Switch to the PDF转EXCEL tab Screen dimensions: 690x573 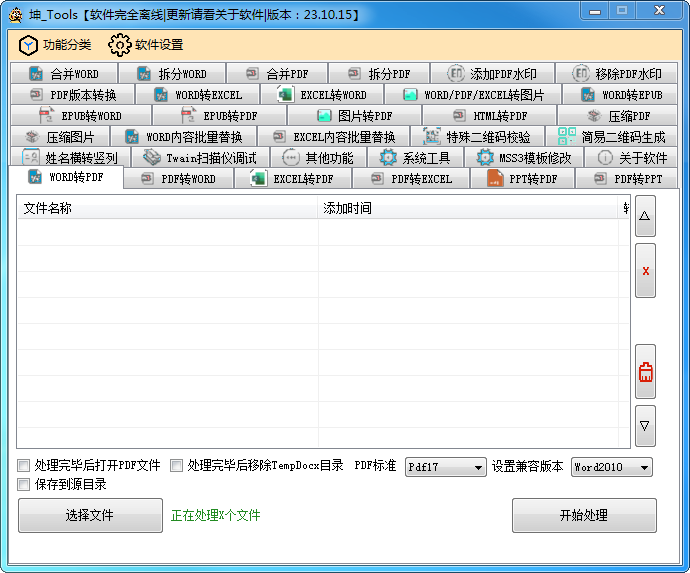(411, 179)
